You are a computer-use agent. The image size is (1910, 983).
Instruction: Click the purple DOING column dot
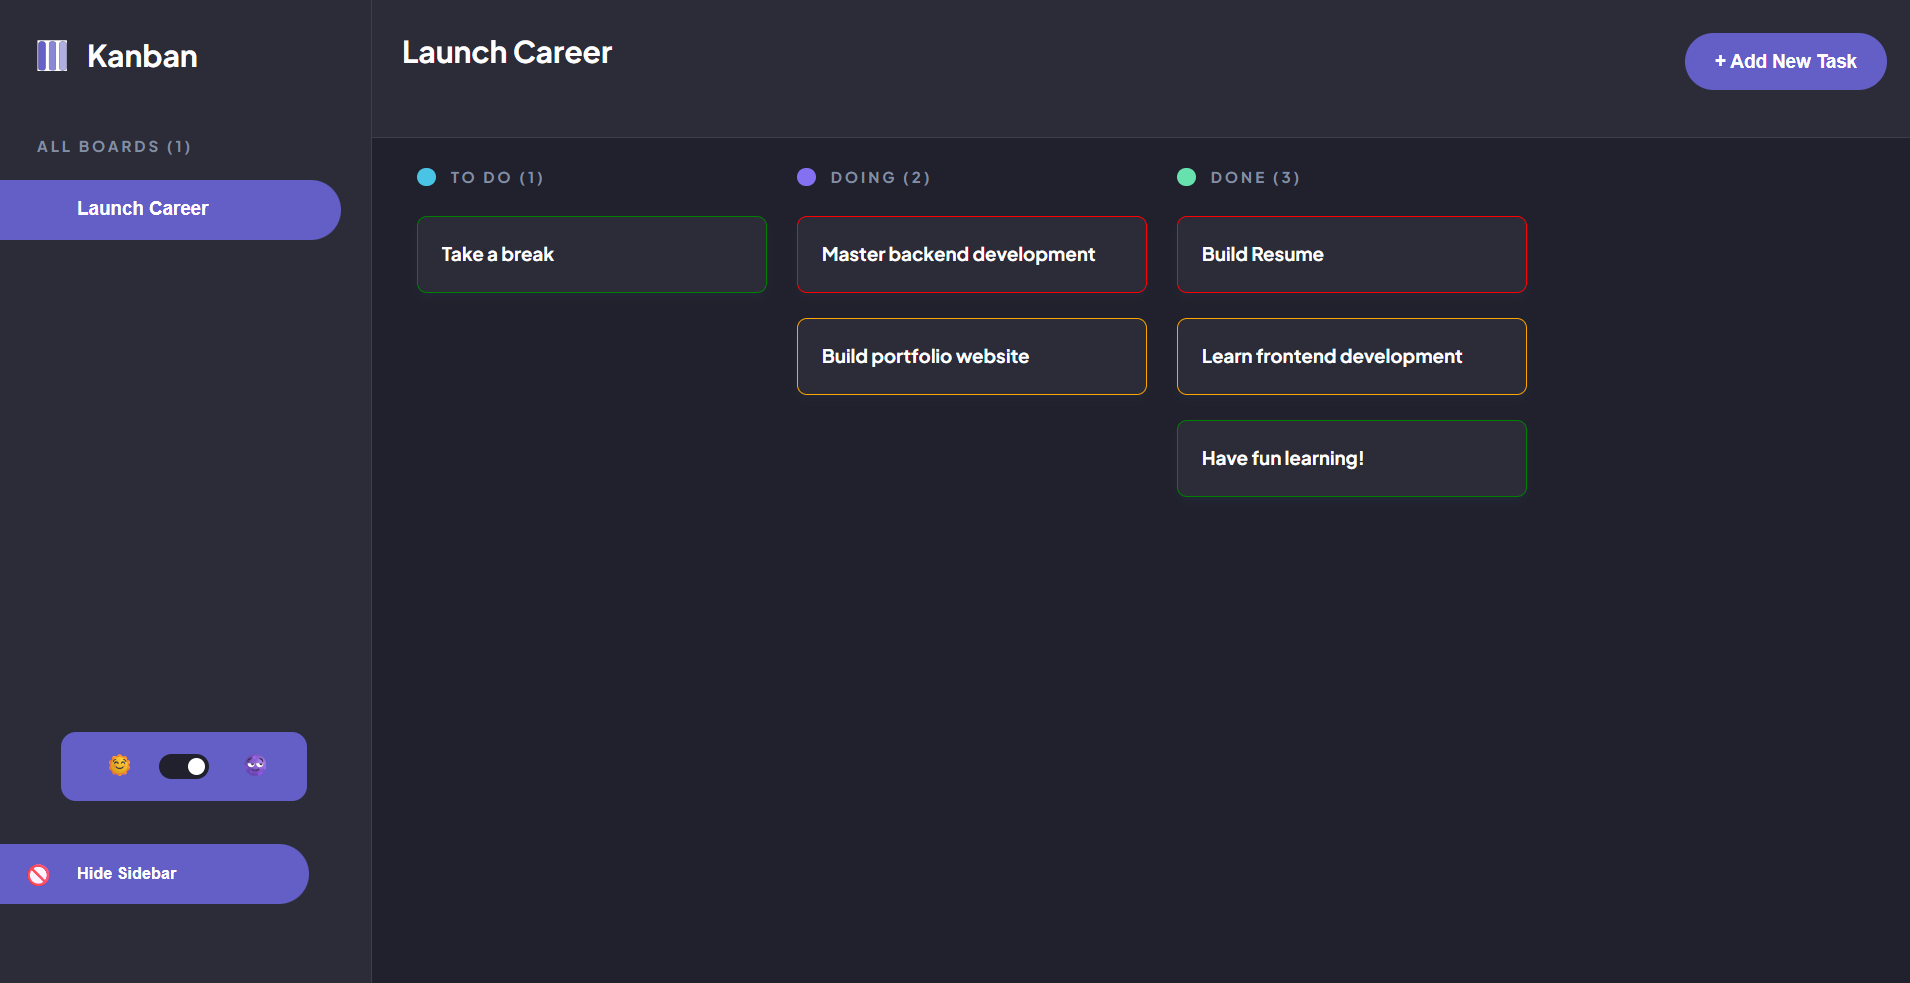(x=807, y=177)
